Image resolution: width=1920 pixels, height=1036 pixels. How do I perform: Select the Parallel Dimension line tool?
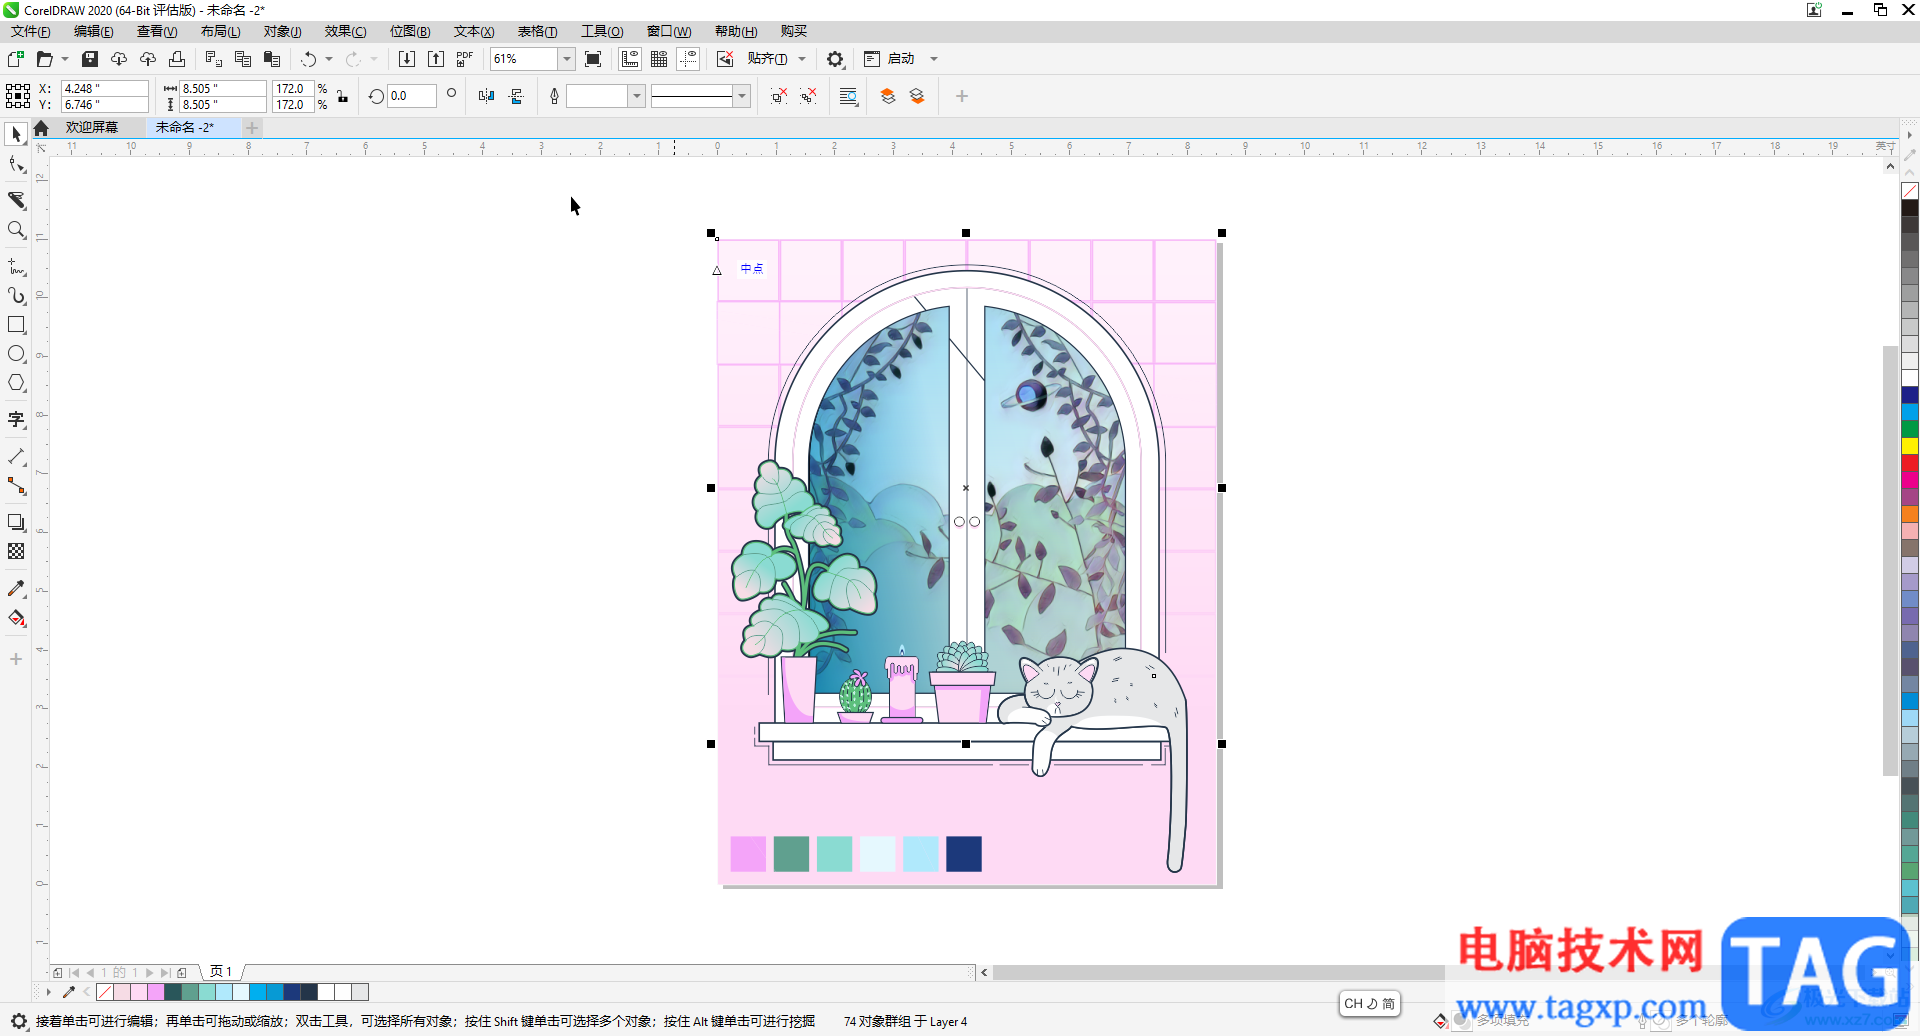click(16, 457)
